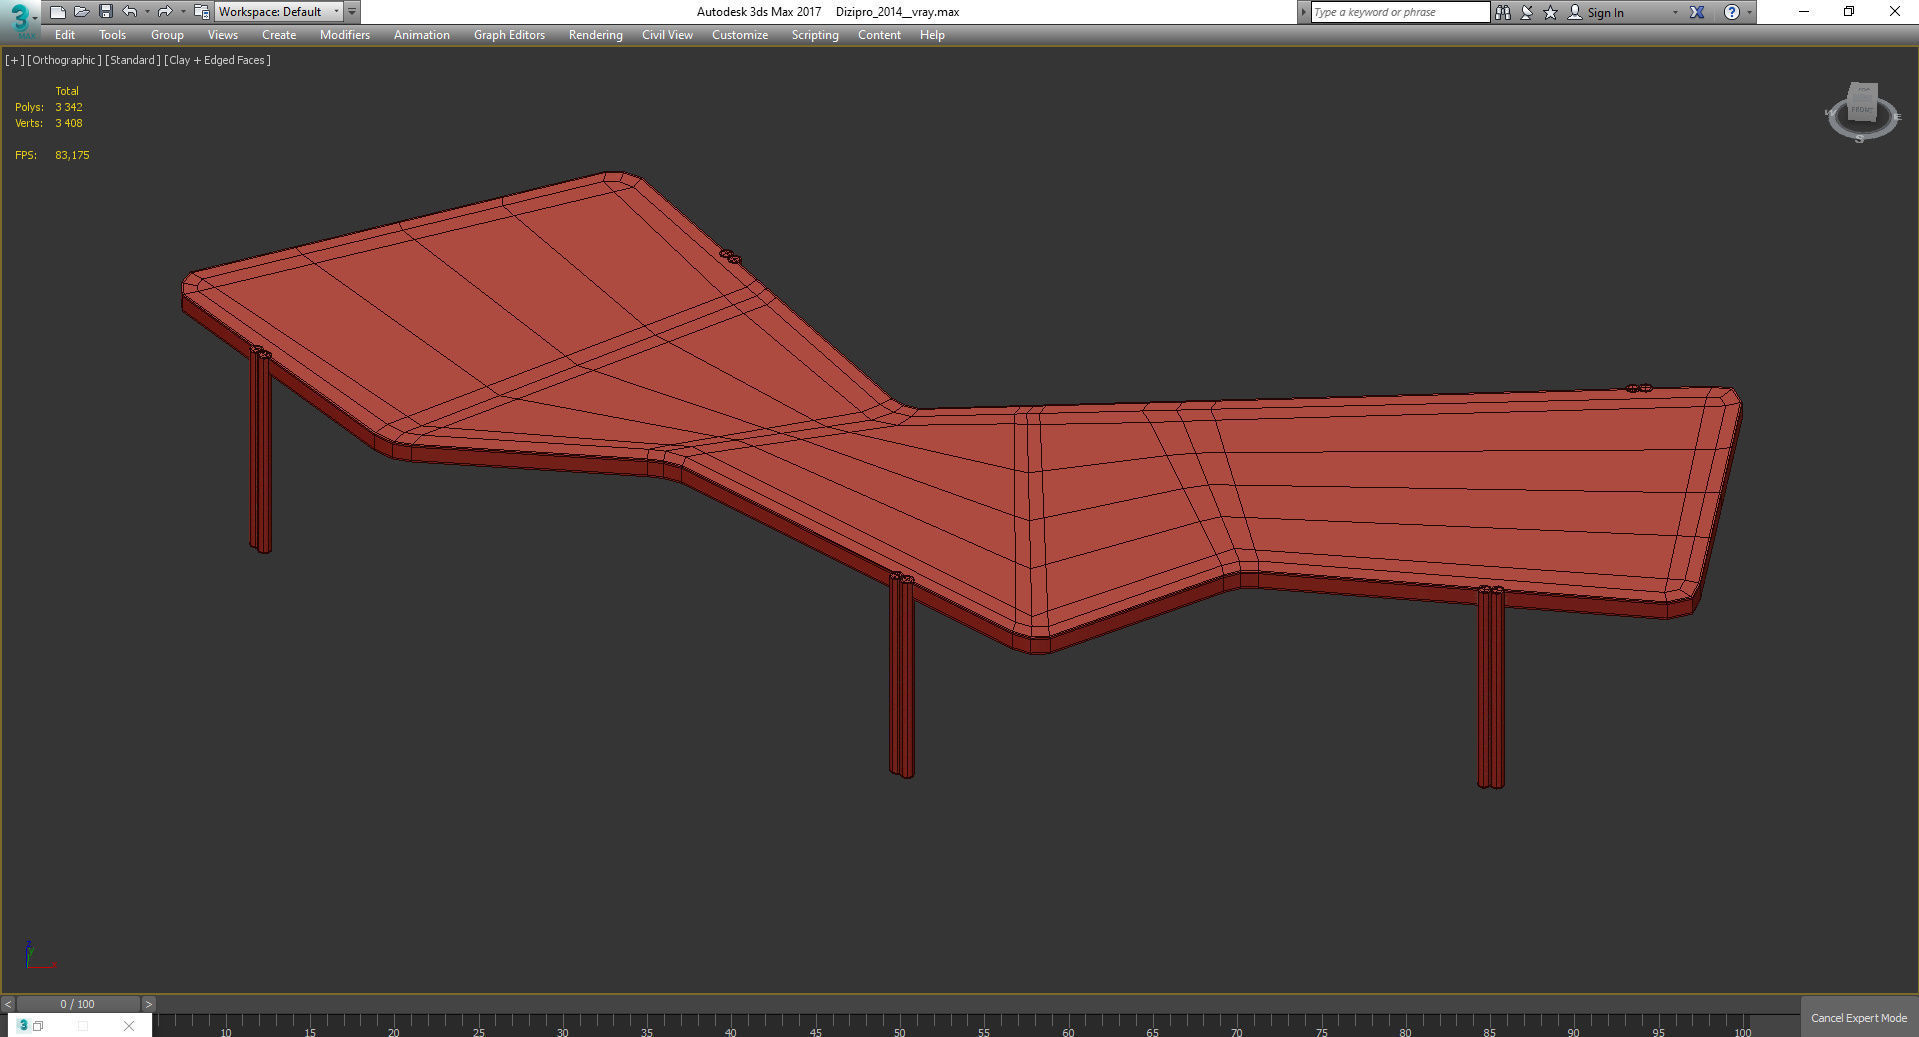1919x1037 pixels.
Task: Open the Edit menu
Action: coord(65,35)
